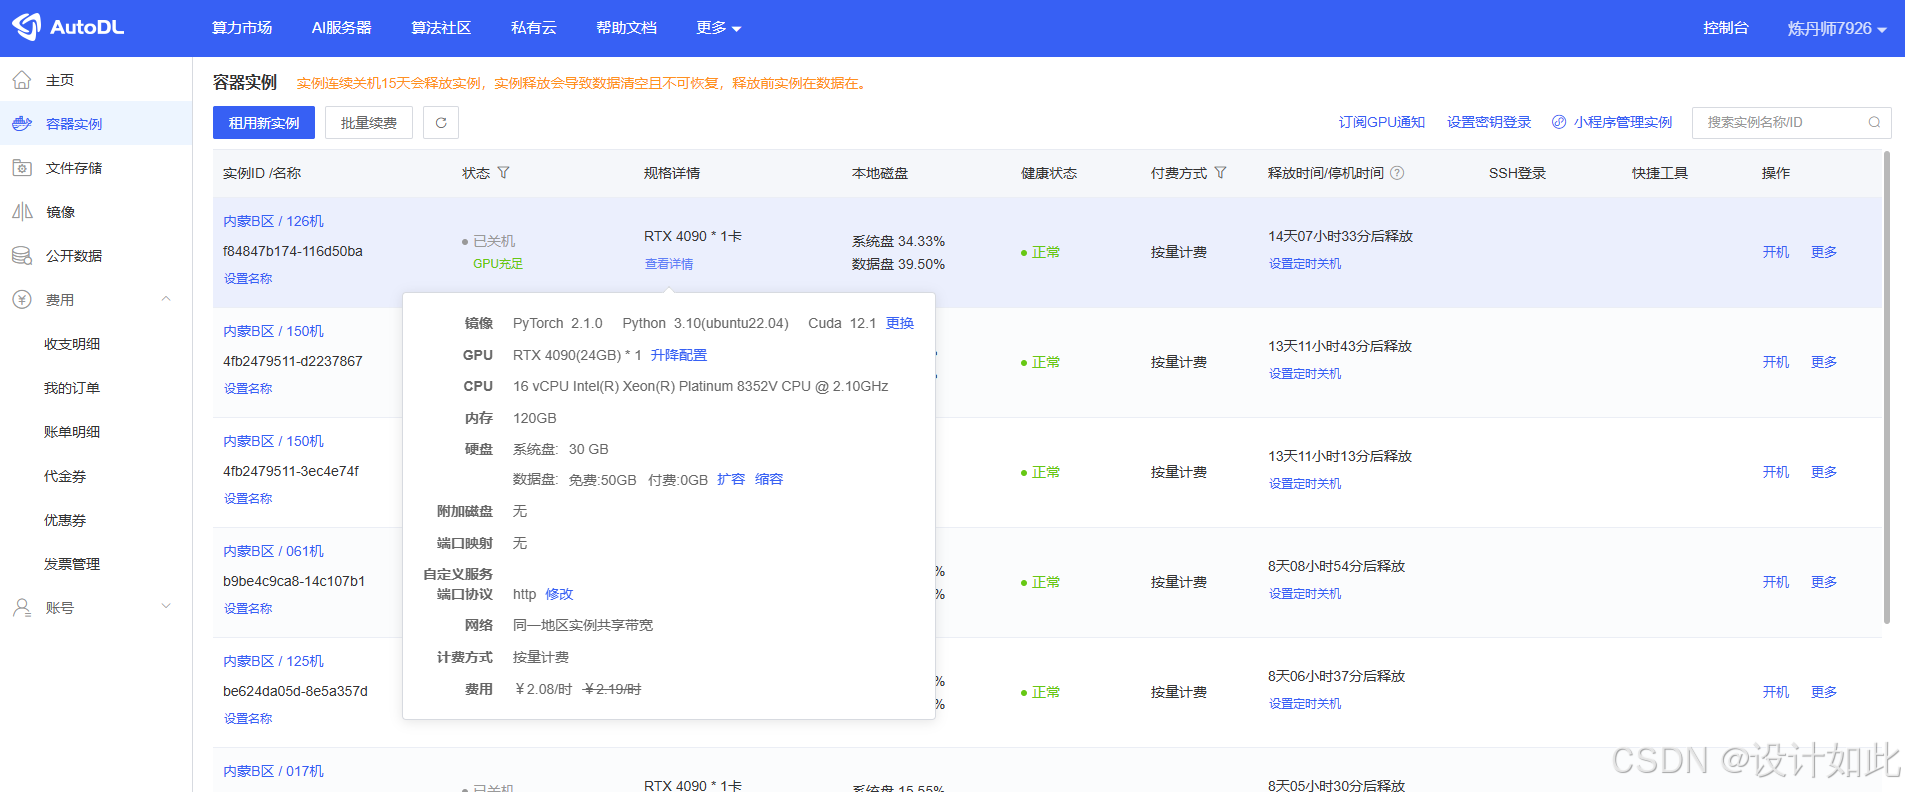Select 优惠券 in sidebar
1905x792 pixels.
coord(65,520)
